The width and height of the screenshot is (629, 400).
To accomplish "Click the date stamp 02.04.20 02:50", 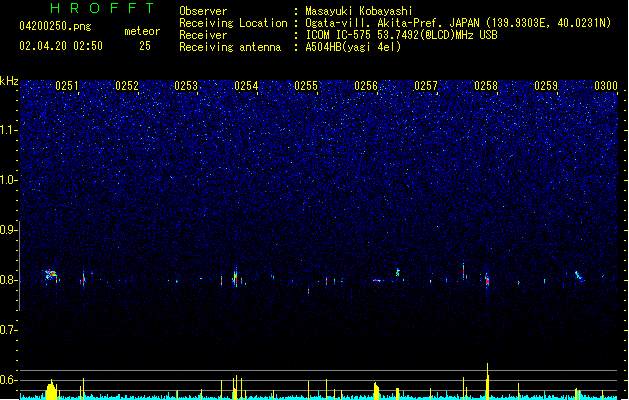I will pos(61,46).
